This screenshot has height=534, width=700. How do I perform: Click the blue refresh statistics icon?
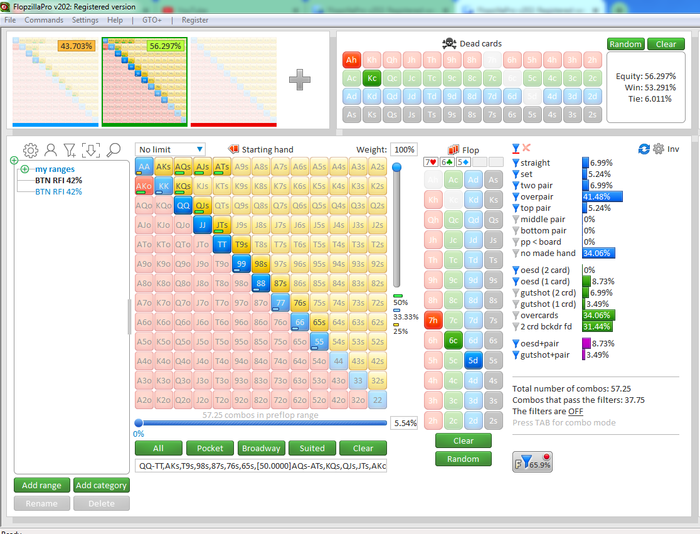click(x=644, y=149)
